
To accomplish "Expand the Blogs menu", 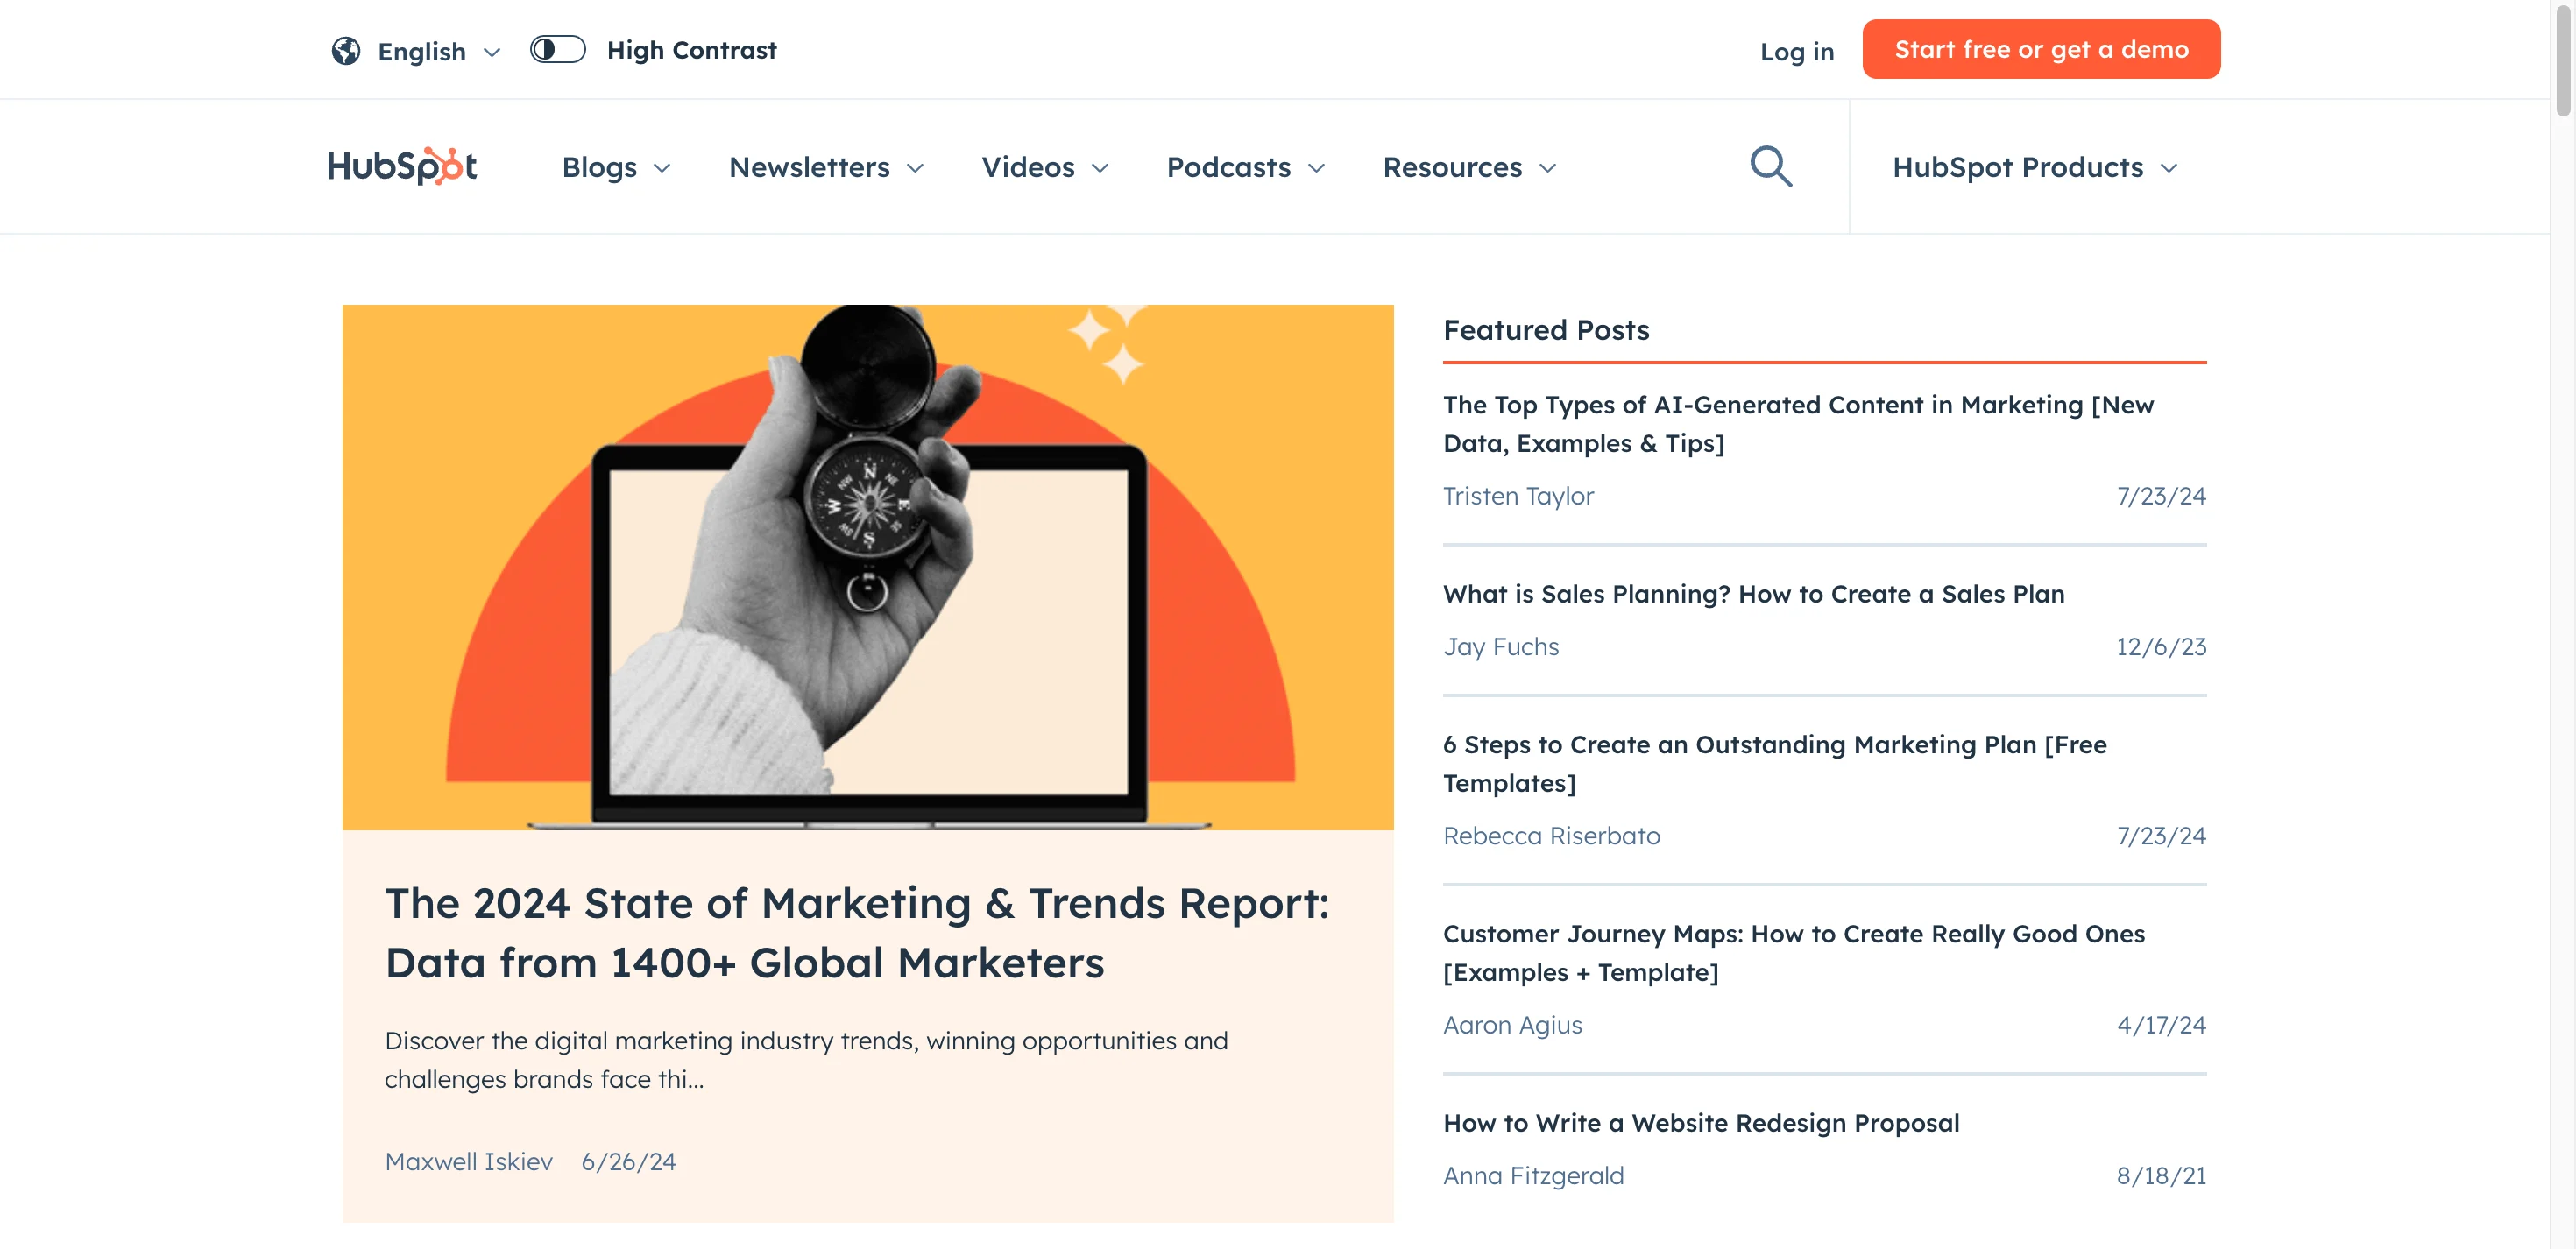I will tap(615, 167).
